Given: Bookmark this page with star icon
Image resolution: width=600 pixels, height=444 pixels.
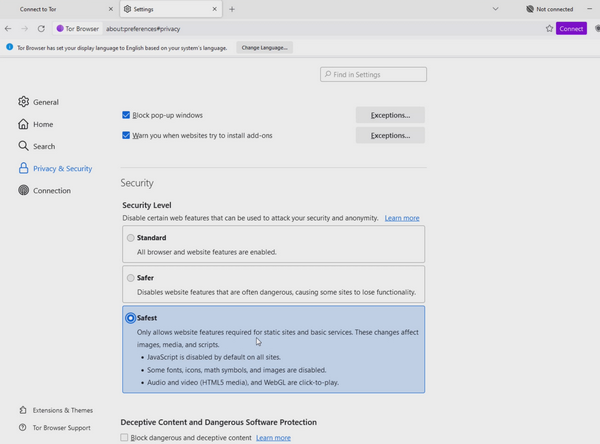Looking at the screenshot, I should (x=549, y=29).
